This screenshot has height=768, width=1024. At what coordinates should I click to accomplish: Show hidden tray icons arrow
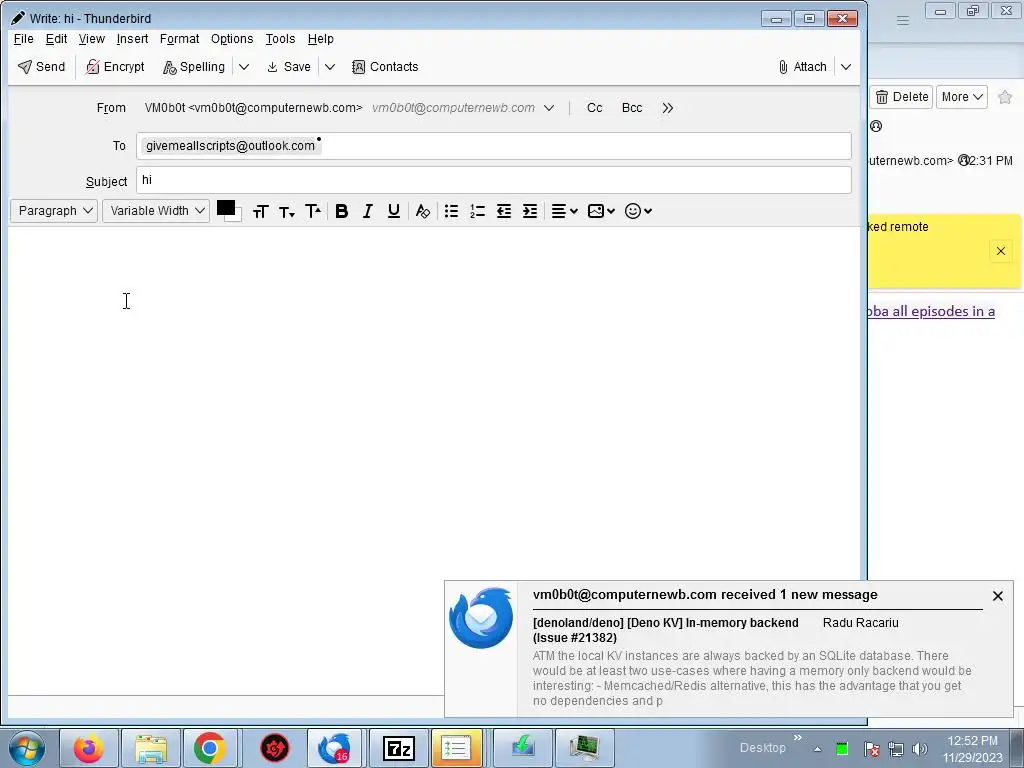(817, 749)
